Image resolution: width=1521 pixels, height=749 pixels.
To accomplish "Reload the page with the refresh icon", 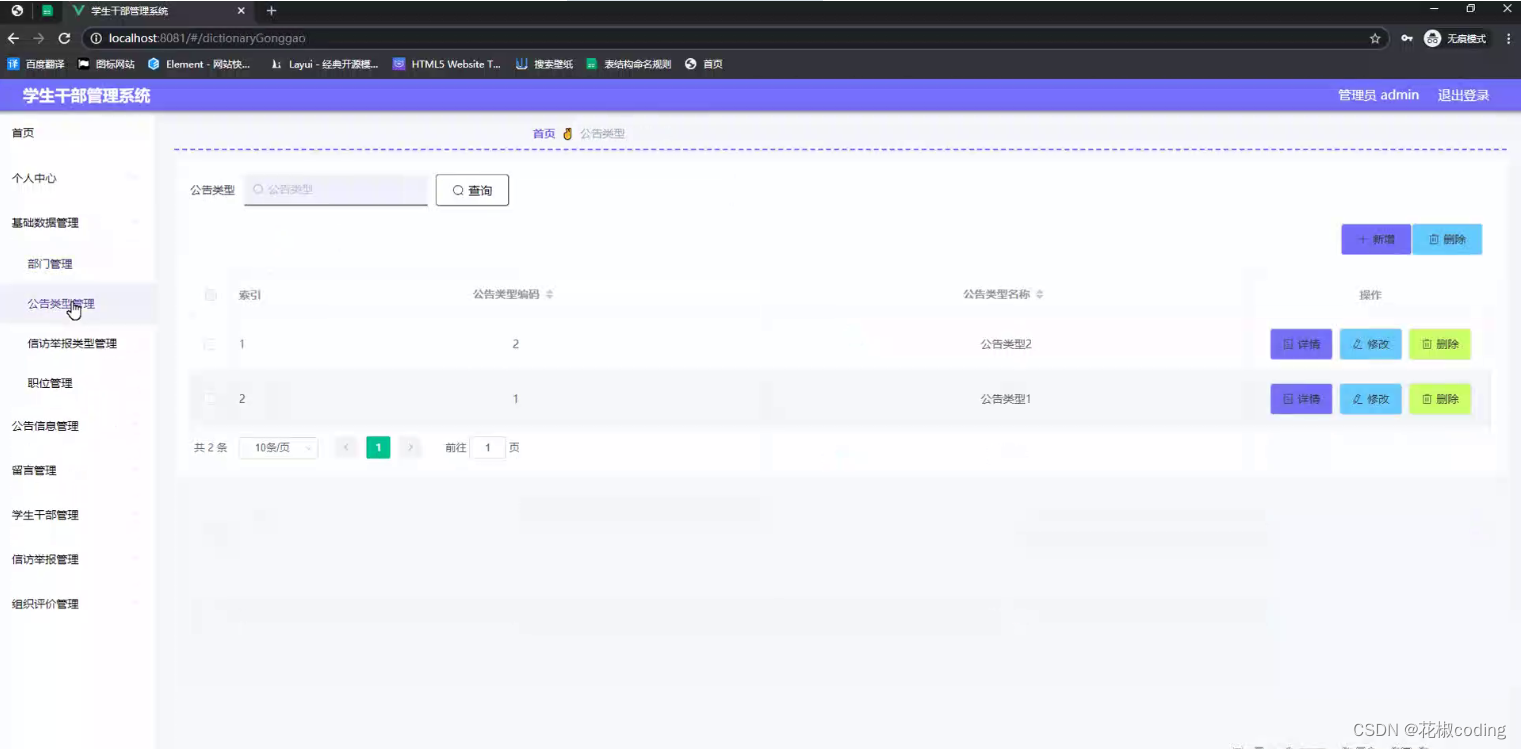I will click(x=65, y=38).
